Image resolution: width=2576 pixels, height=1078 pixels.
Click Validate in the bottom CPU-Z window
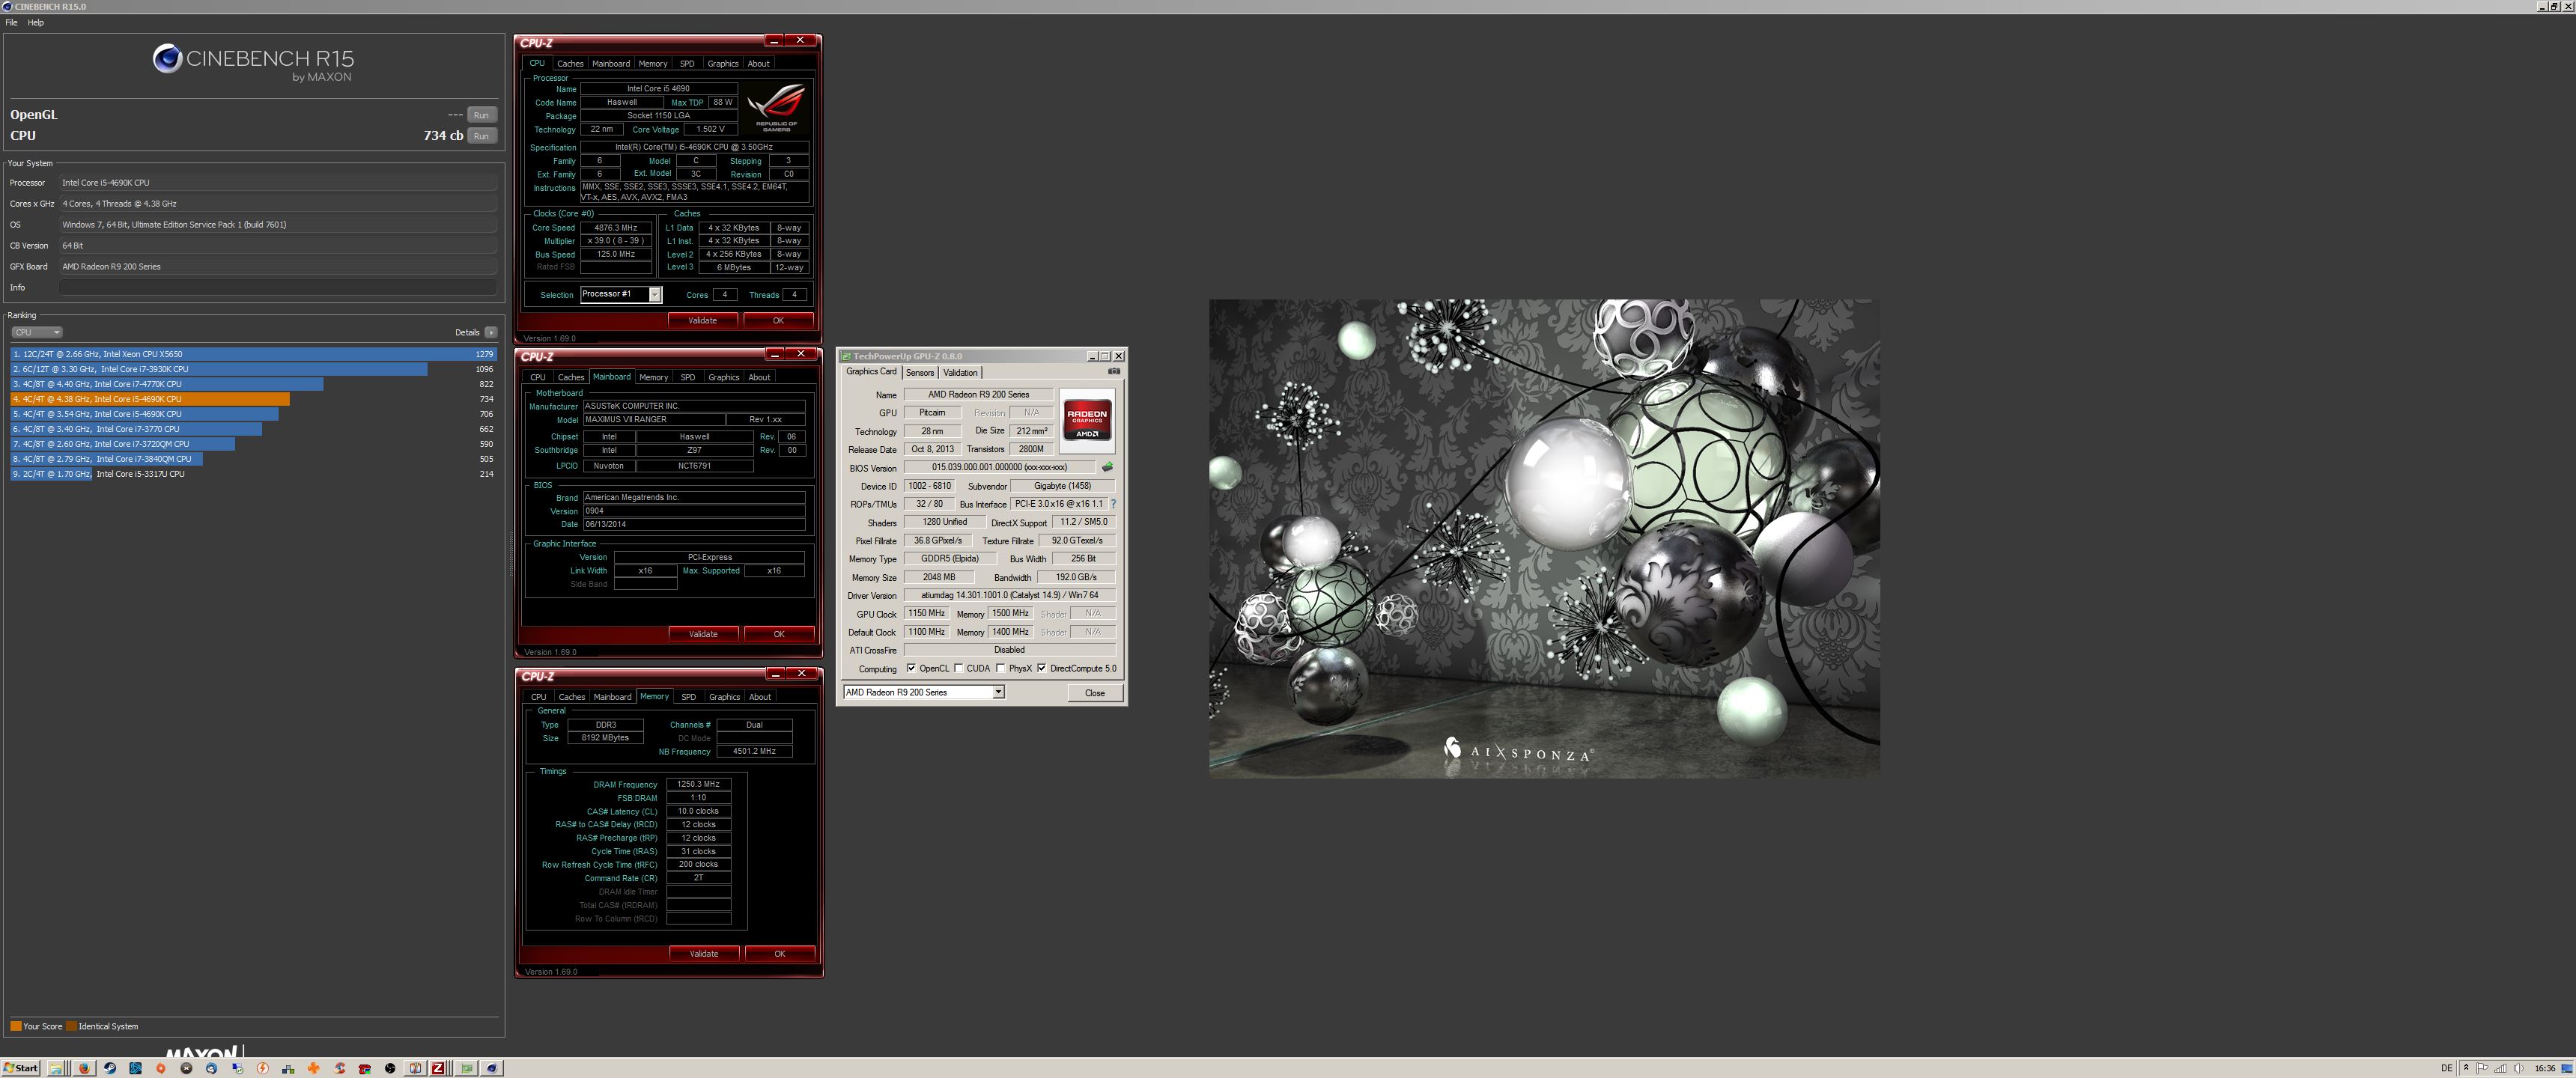(704, 954)
